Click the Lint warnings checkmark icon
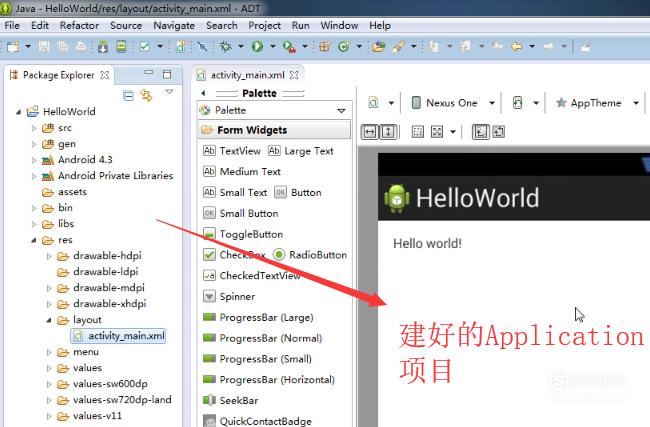Viewport: 650px width, 427px height. (x=144, y=46)
